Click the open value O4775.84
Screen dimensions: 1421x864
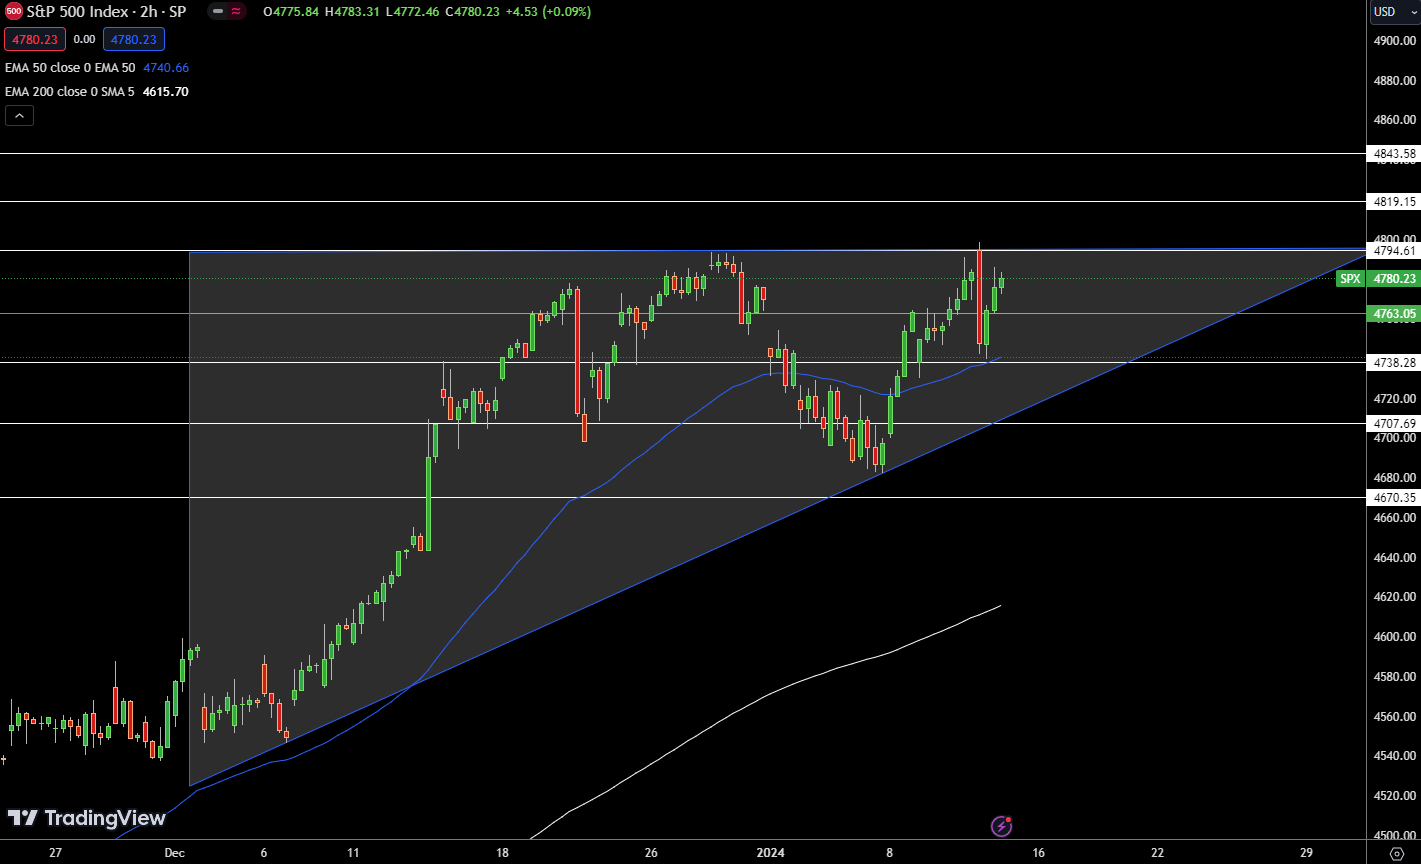[291, 12]
